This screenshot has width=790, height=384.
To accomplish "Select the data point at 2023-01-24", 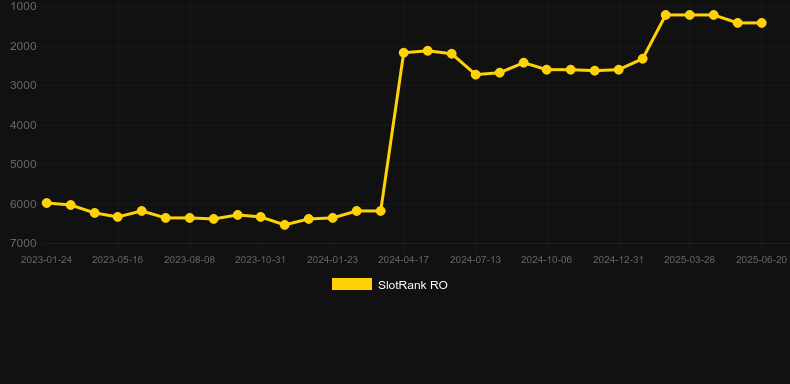I will [46, 203].
